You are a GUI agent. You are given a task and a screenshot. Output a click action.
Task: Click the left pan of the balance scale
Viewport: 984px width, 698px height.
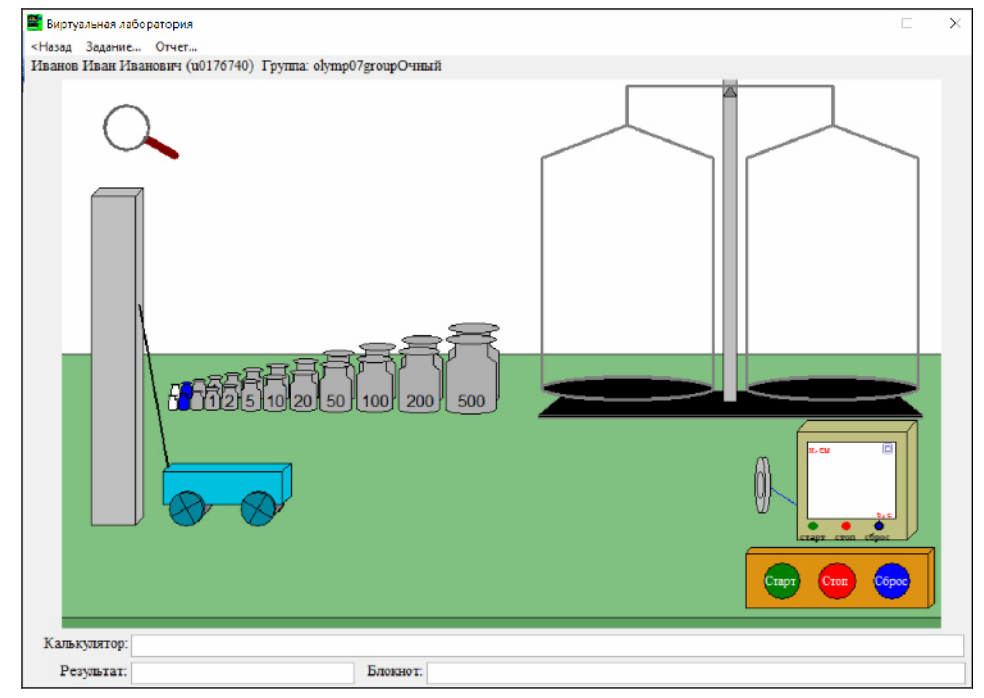point(627,389)
